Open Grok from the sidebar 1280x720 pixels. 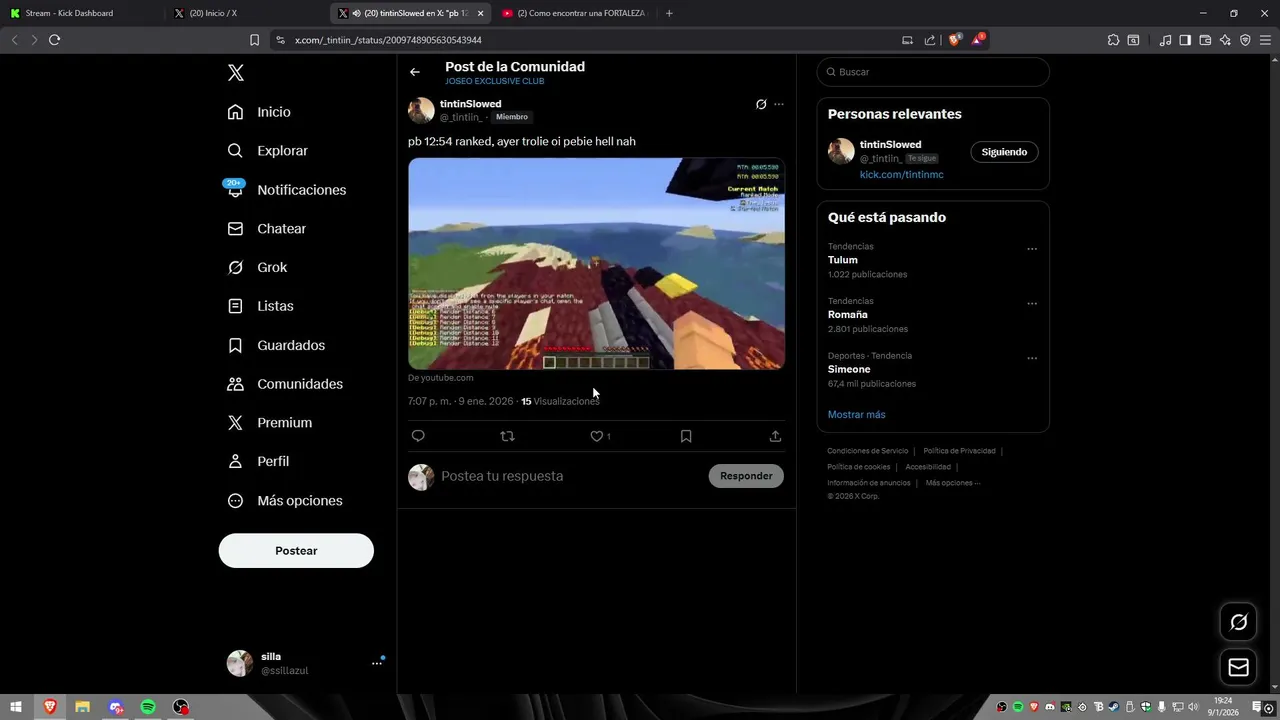[257, 268]
